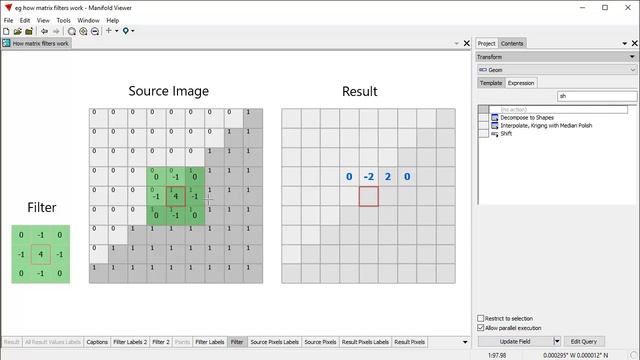This screenshot has height=360, width=640.
Task: Click the forward arrow toolbar icon
Action: click(56, 31)
